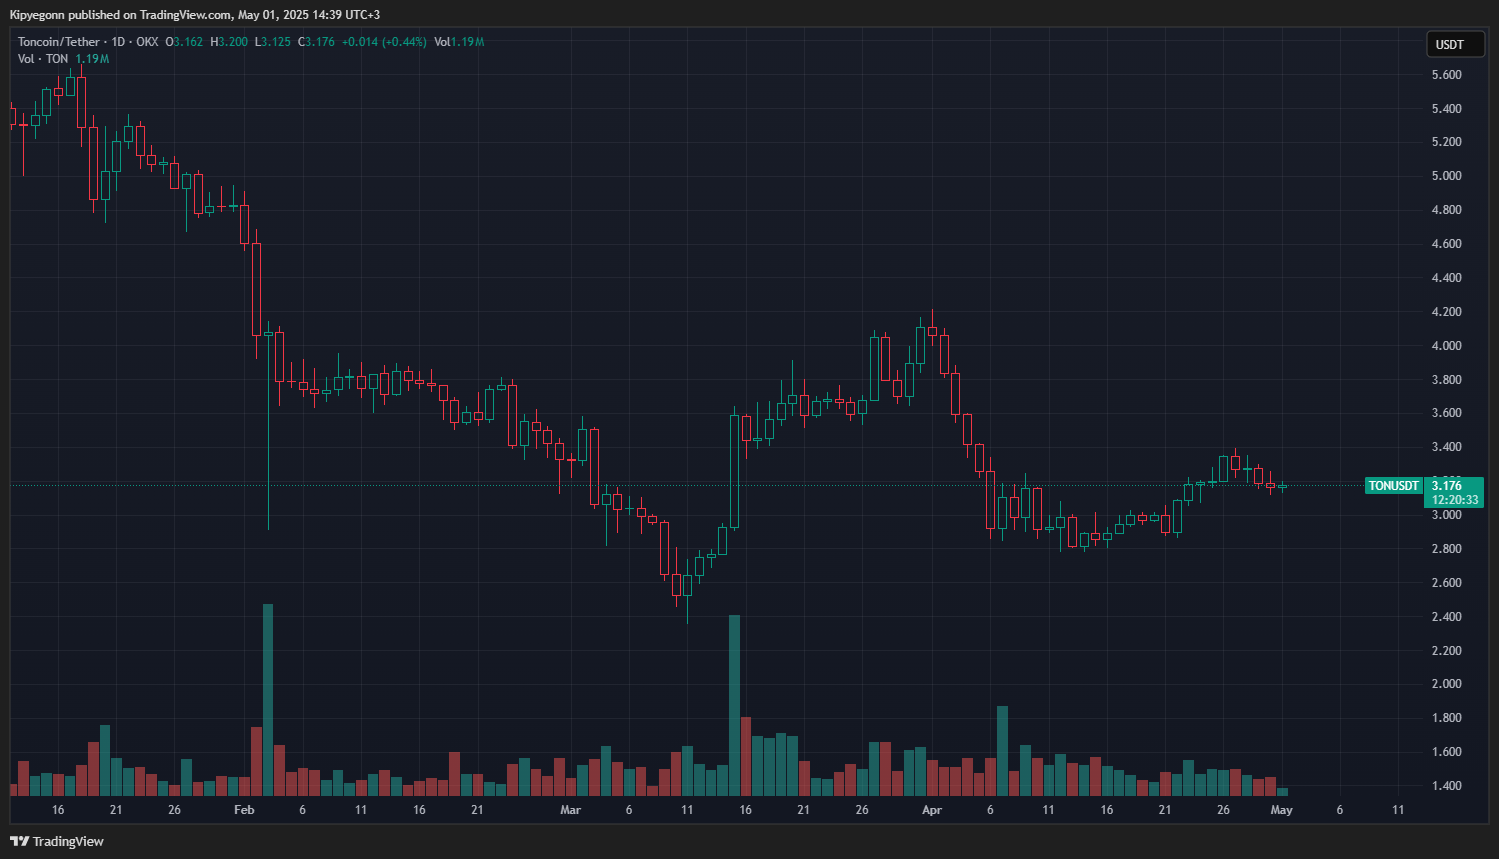
Task: Click the 3.000 price axis label
Action: (1446, 515)
